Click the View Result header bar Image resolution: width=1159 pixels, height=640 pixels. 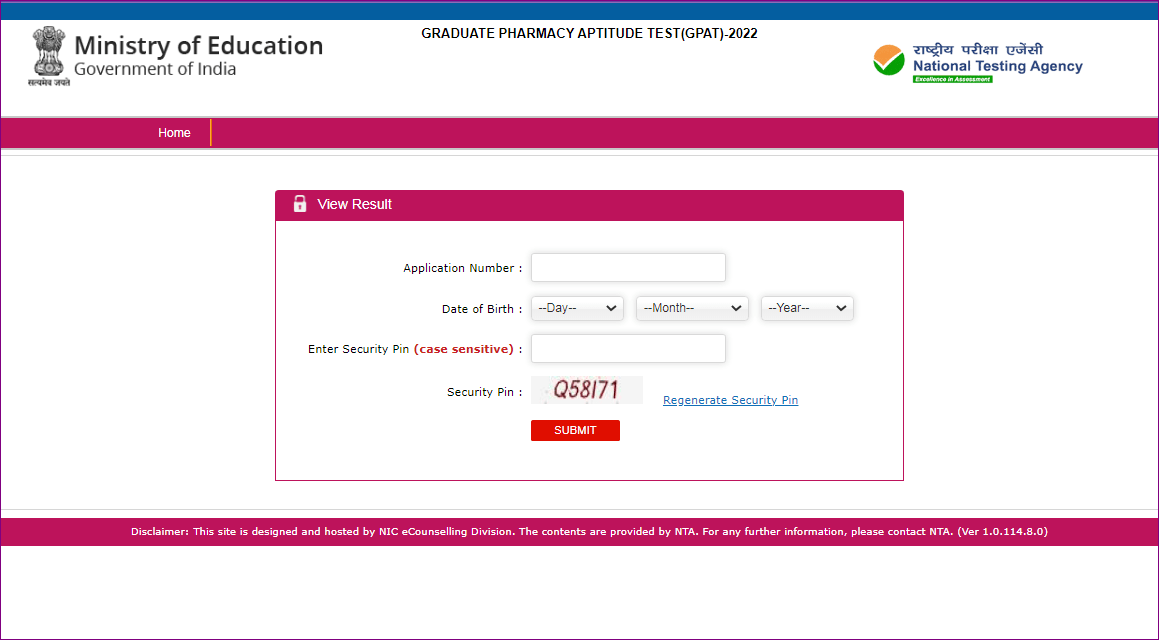coord(589,204)
